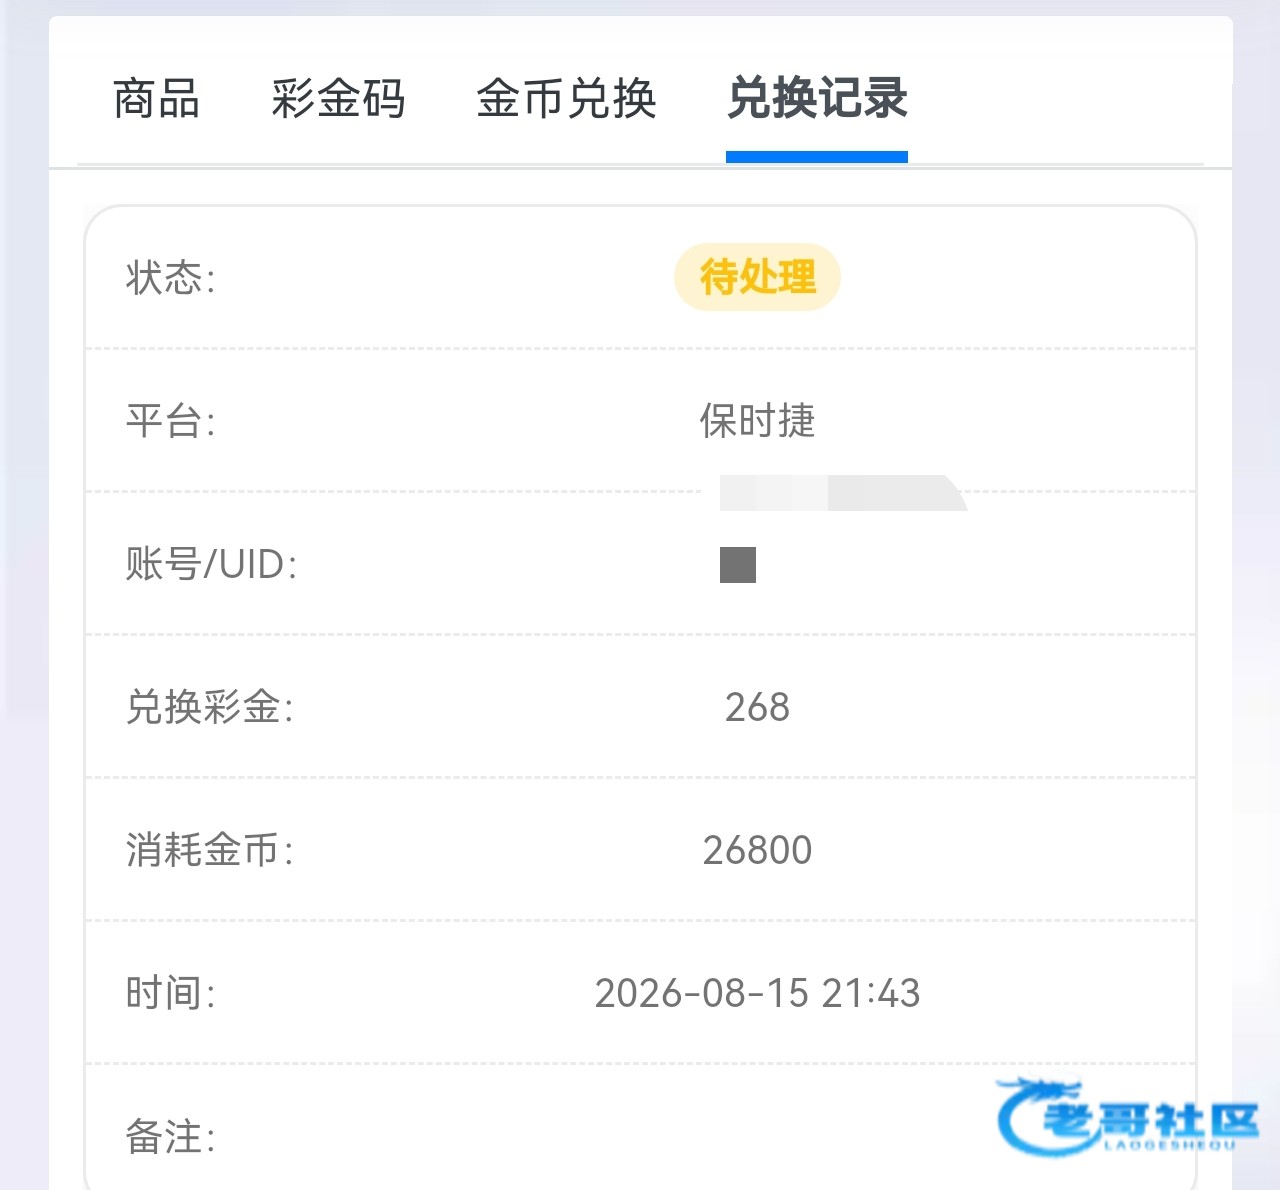This screenshot has width=1280, height=1190.
Task: Click the 平台 label
Action: tap(170, 421)
